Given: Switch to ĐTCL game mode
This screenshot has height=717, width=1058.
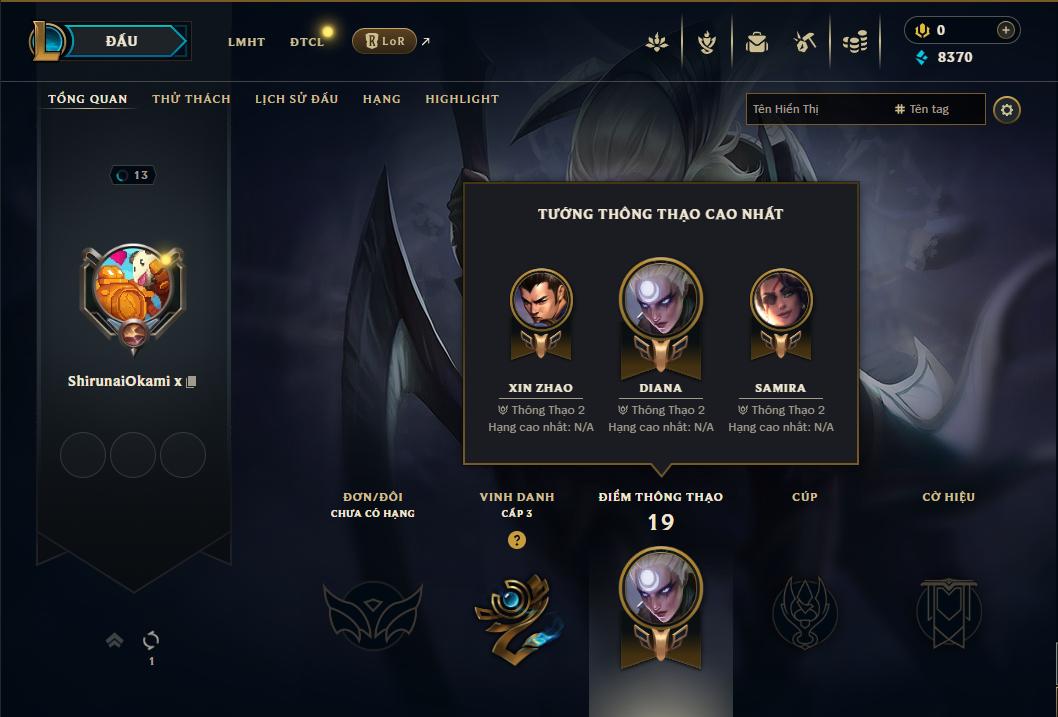Looking at the screenshot, I should 307,42.
